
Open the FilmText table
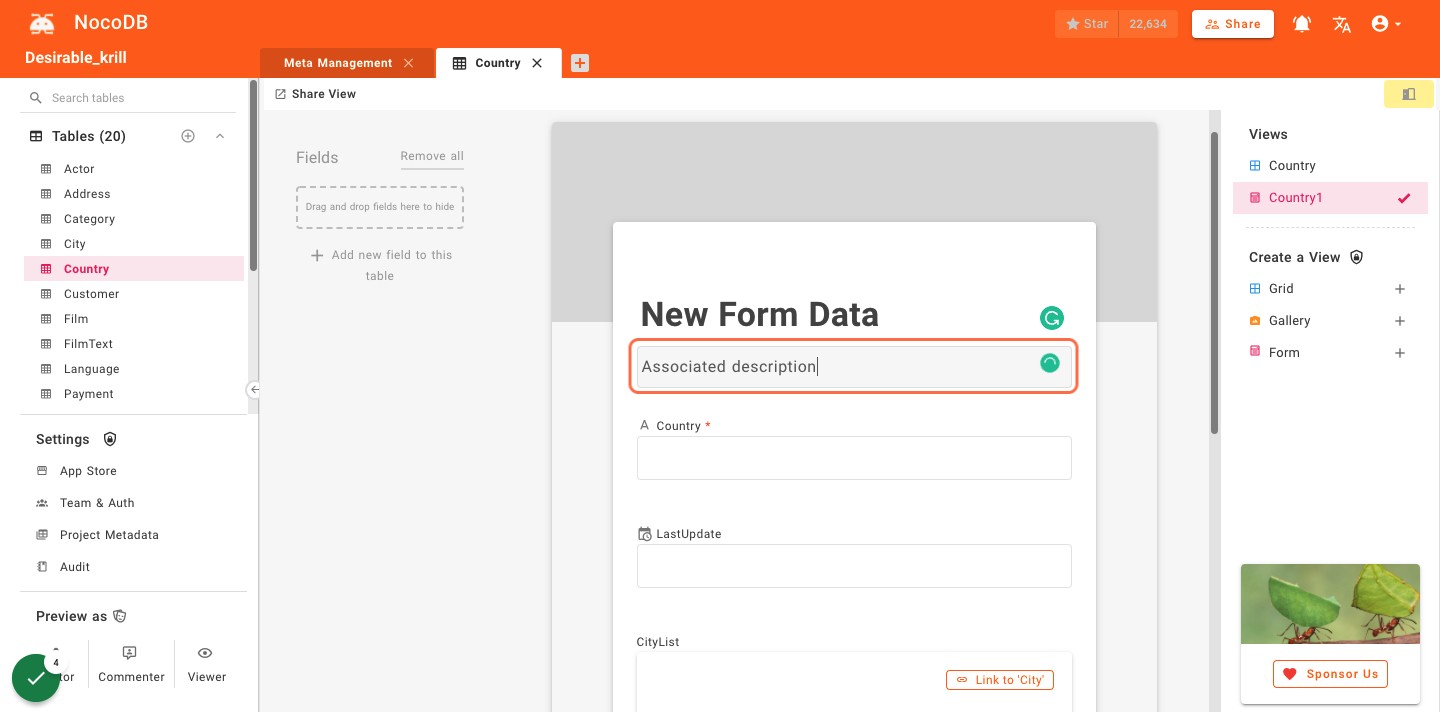point(134,344)
